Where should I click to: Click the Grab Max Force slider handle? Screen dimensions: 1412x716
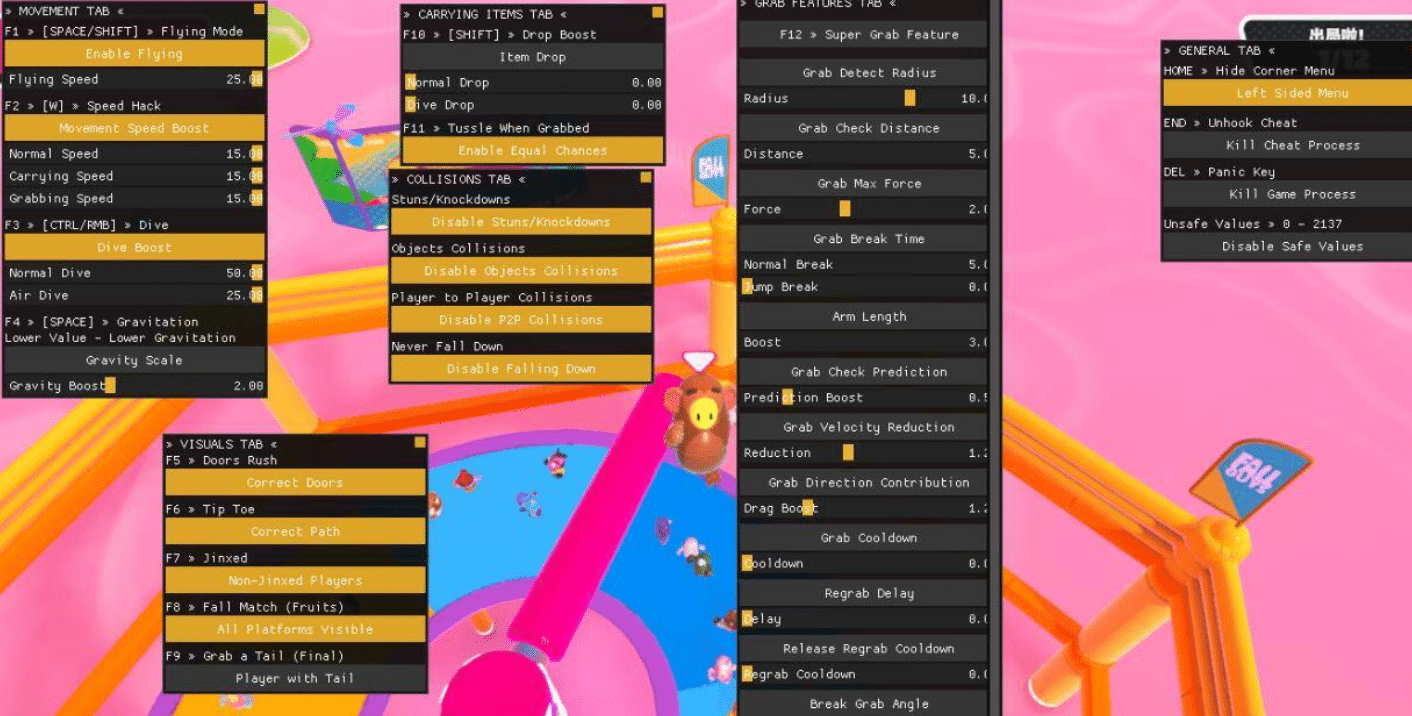point(845,209)
